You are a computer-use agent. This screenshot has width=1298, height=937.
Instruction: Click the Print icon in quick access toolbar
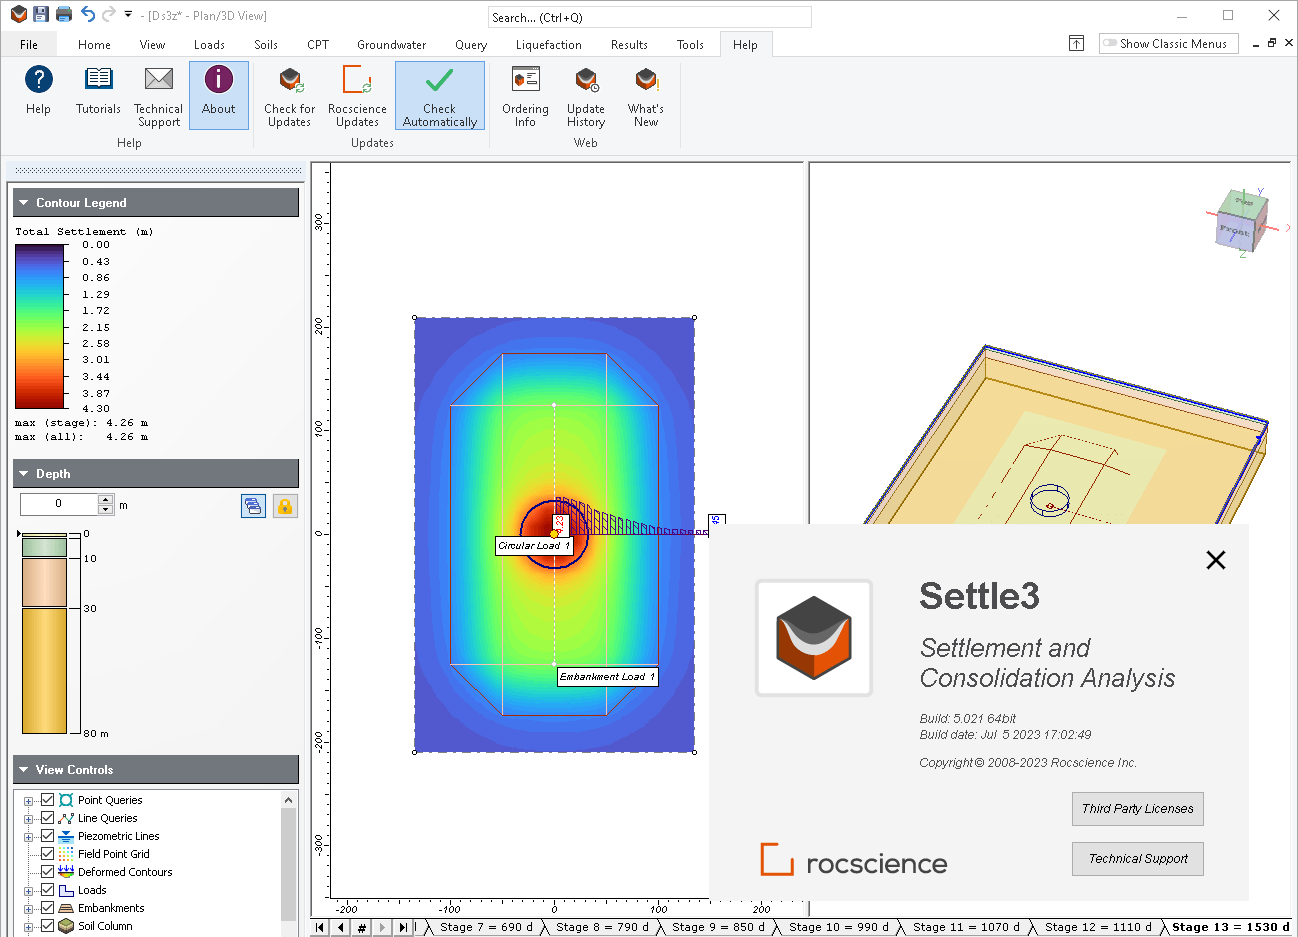click(x=64, y=14)
